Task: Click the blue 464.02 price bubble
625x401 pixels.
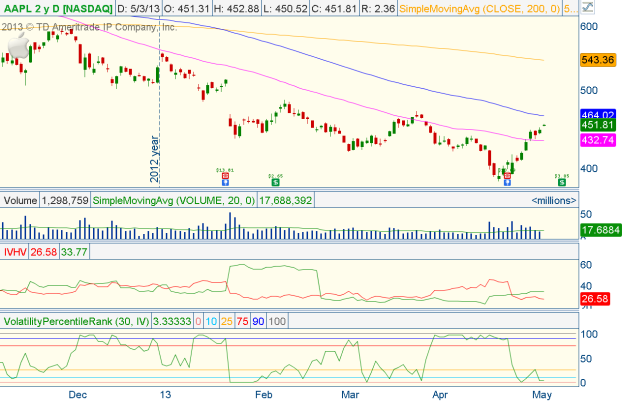Action: click(x=601, y=115)
